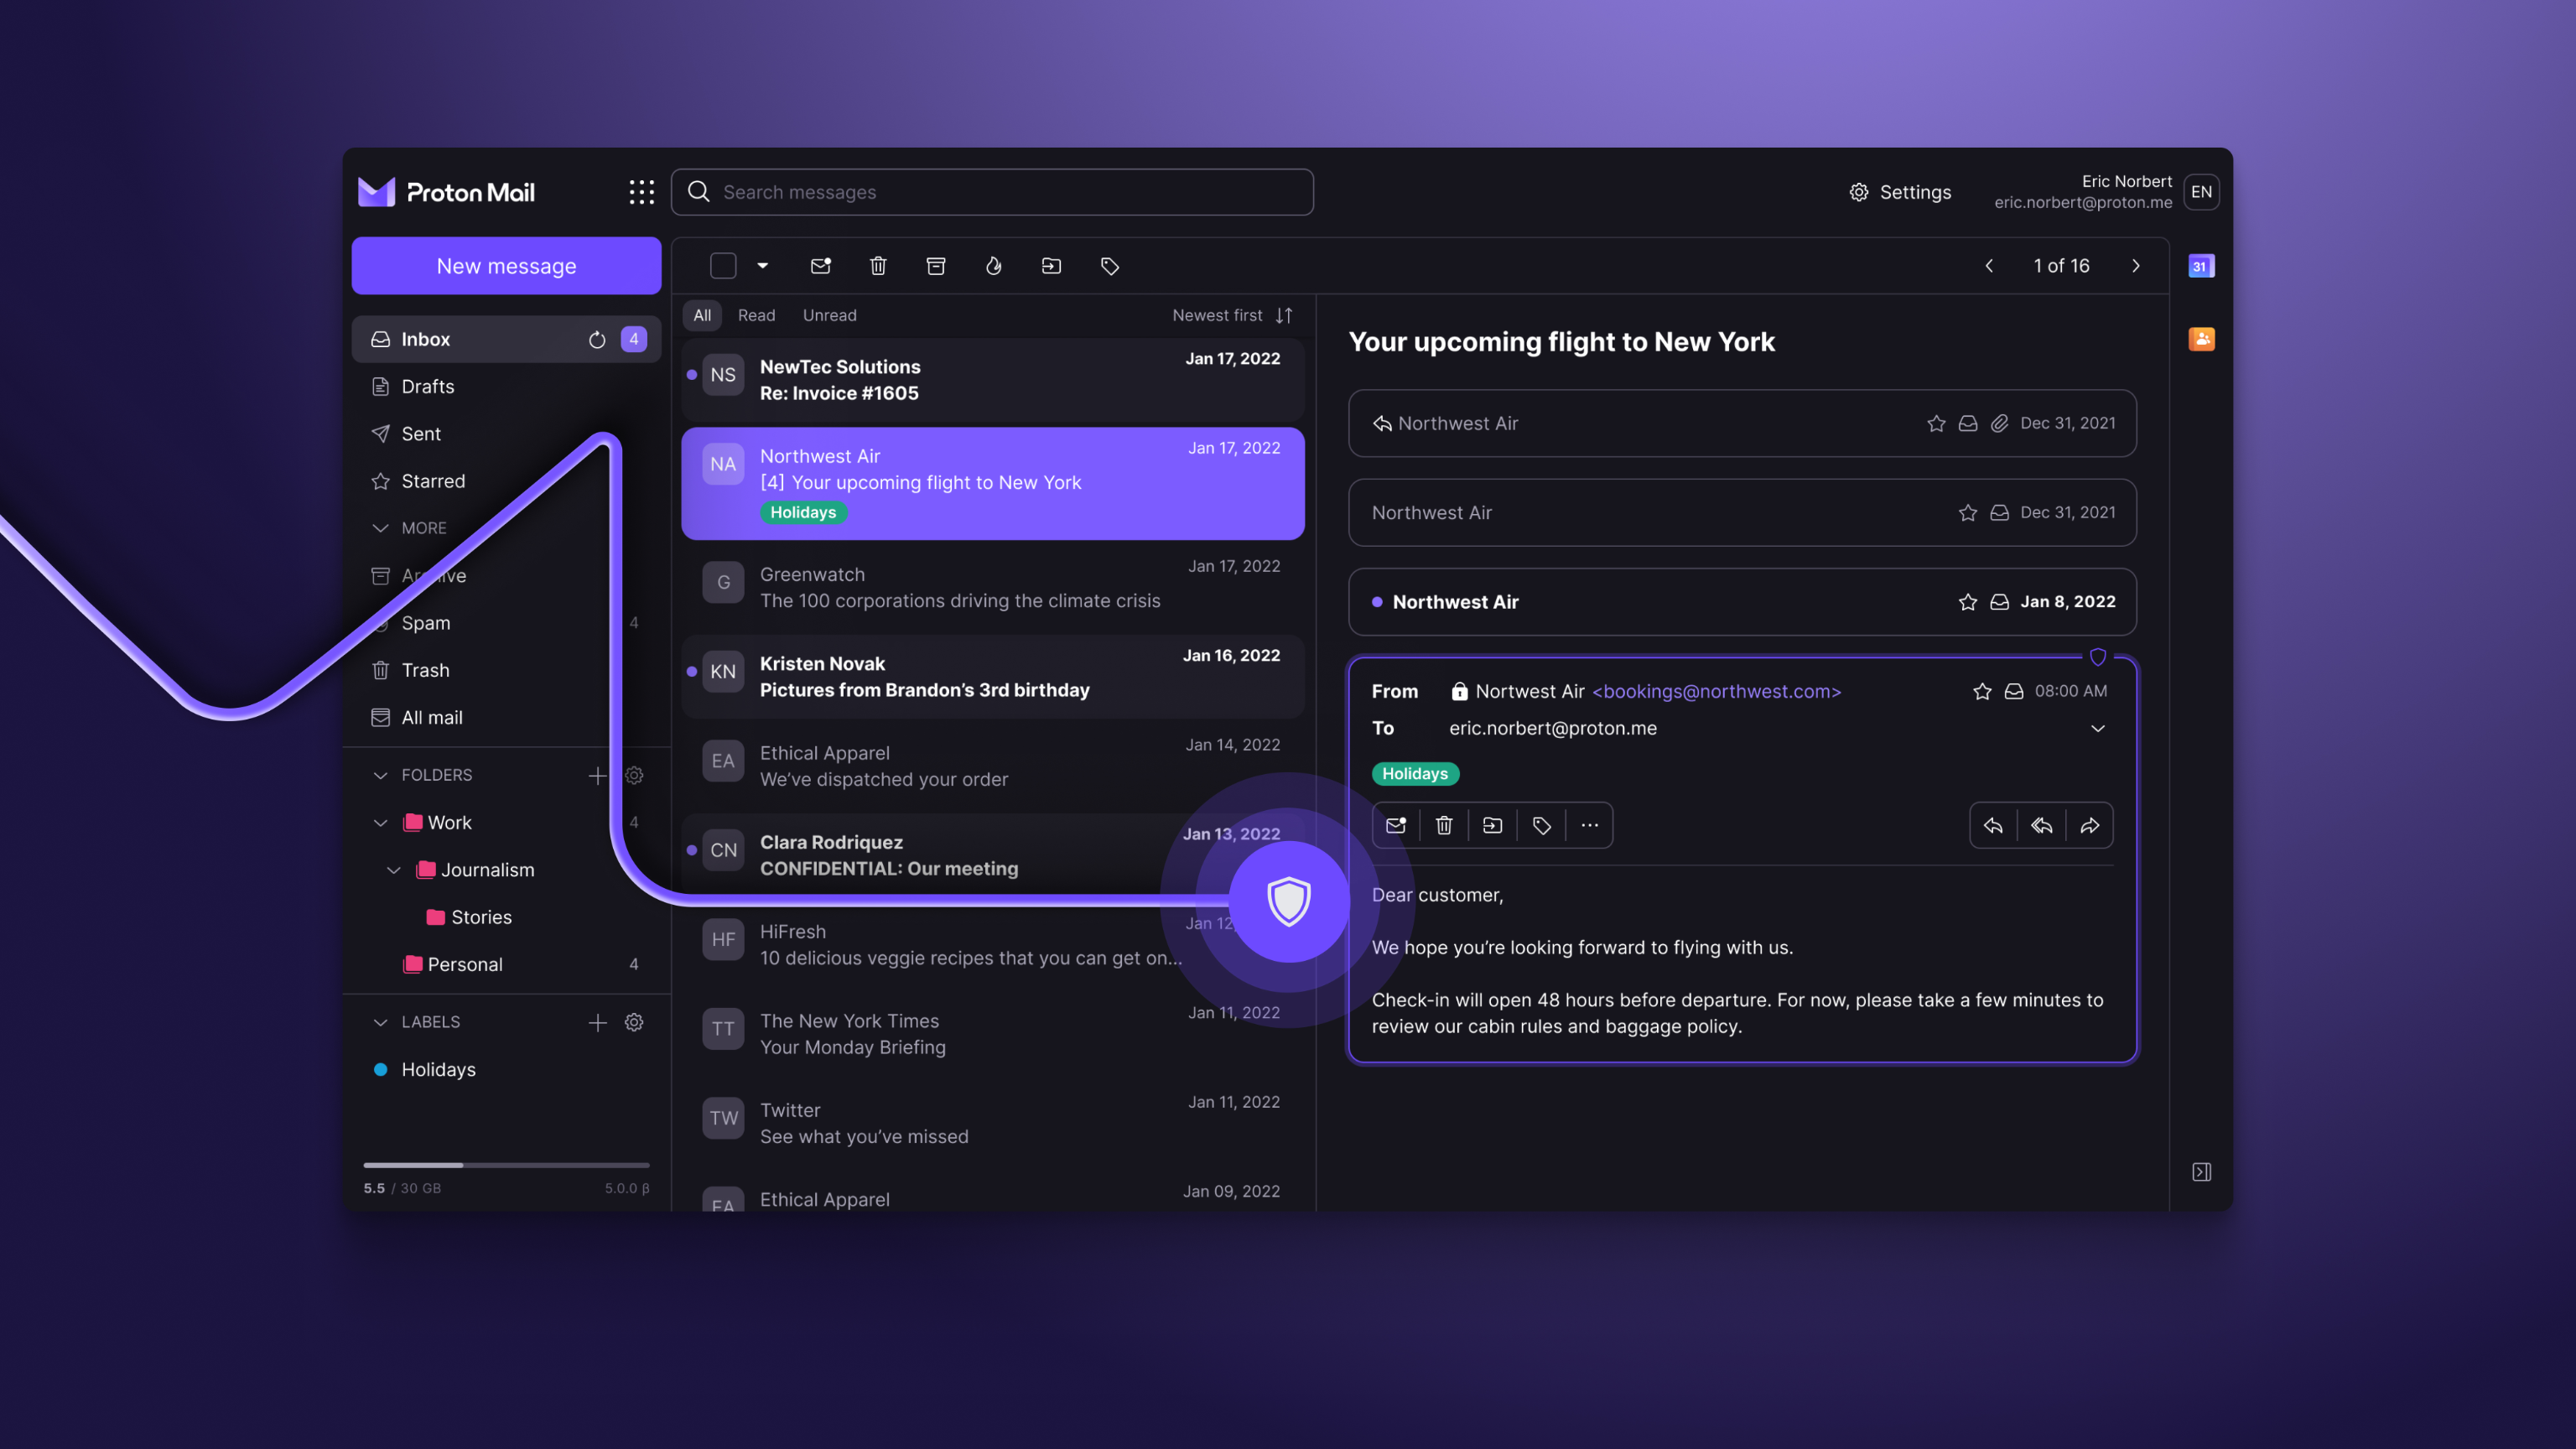Select the All filter tab
Viewport: 2576px width, 1449px height.
click(702, 315)
